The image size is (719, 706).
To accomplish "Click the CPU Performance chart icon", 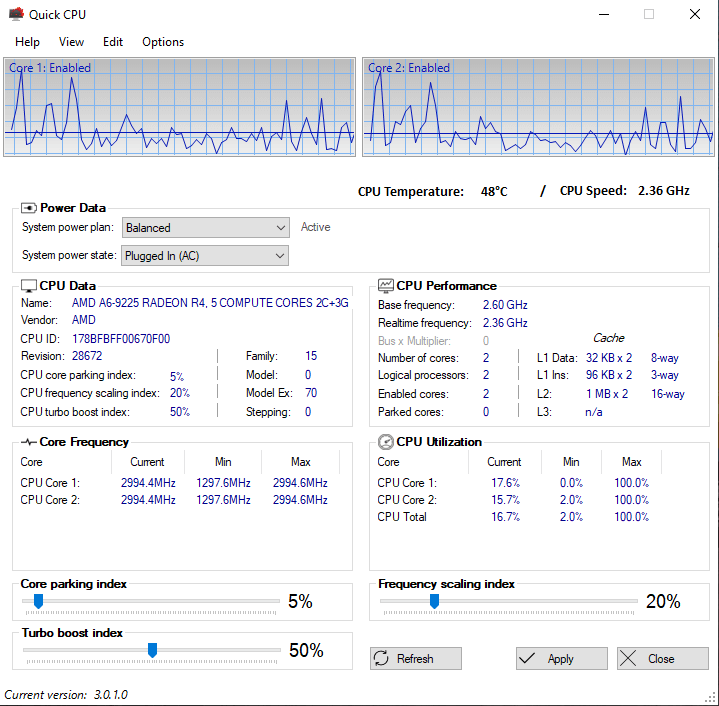I will 386,286.
